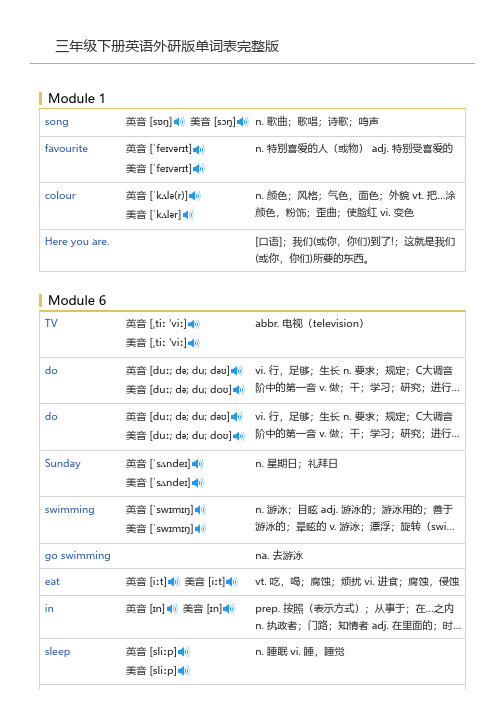Open the word link colour
This screenshot has height=713, width=504.
point(60,196)
